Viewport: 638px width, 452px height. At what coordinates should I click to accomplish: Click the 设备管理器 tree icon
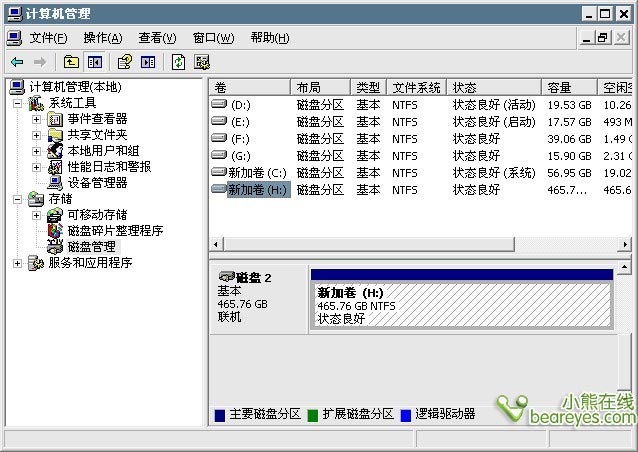[x=55, y=183]
